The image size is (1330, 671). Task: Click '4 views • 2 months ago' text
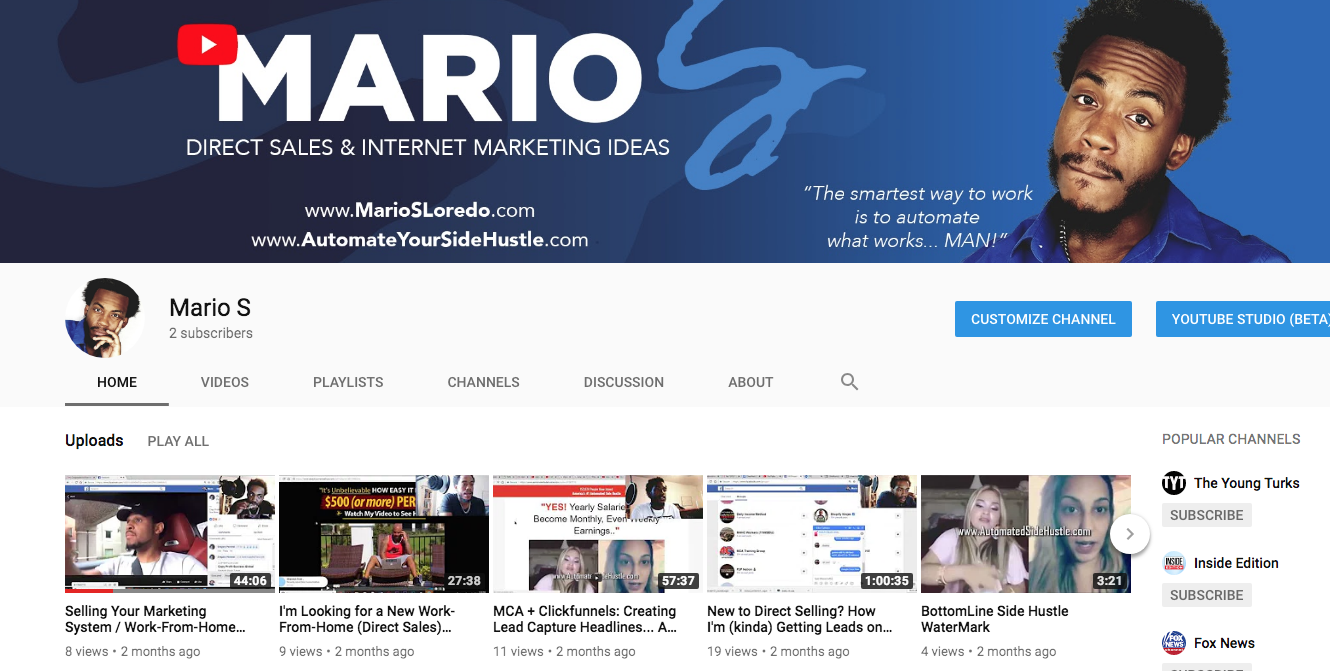(989, 651)
